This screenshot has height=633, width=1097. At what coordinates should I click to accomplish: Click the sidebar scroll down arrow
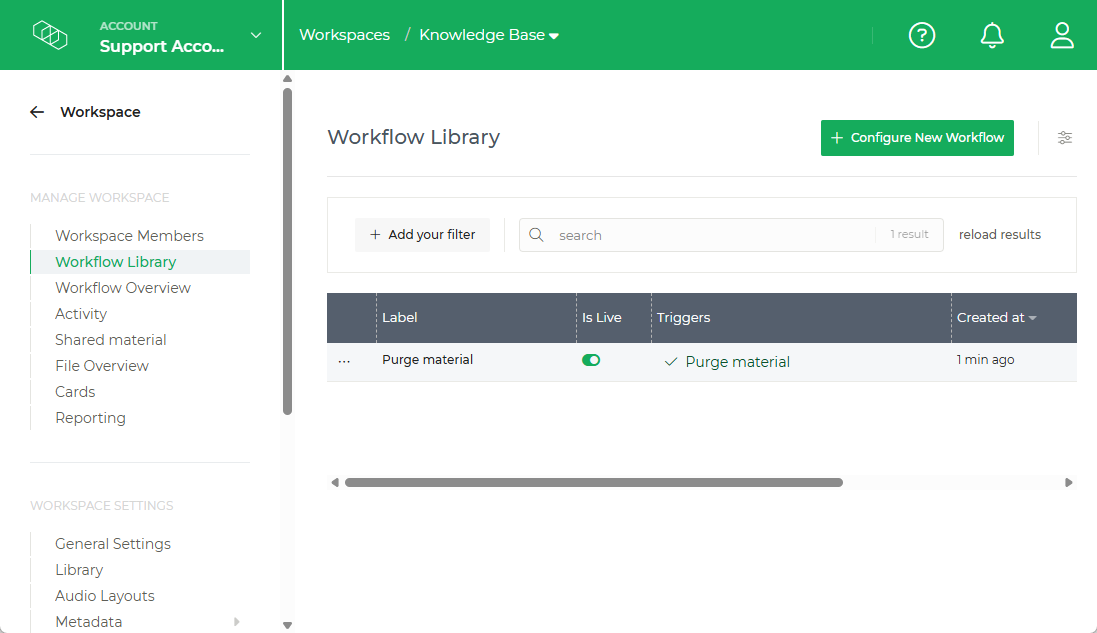287,625
